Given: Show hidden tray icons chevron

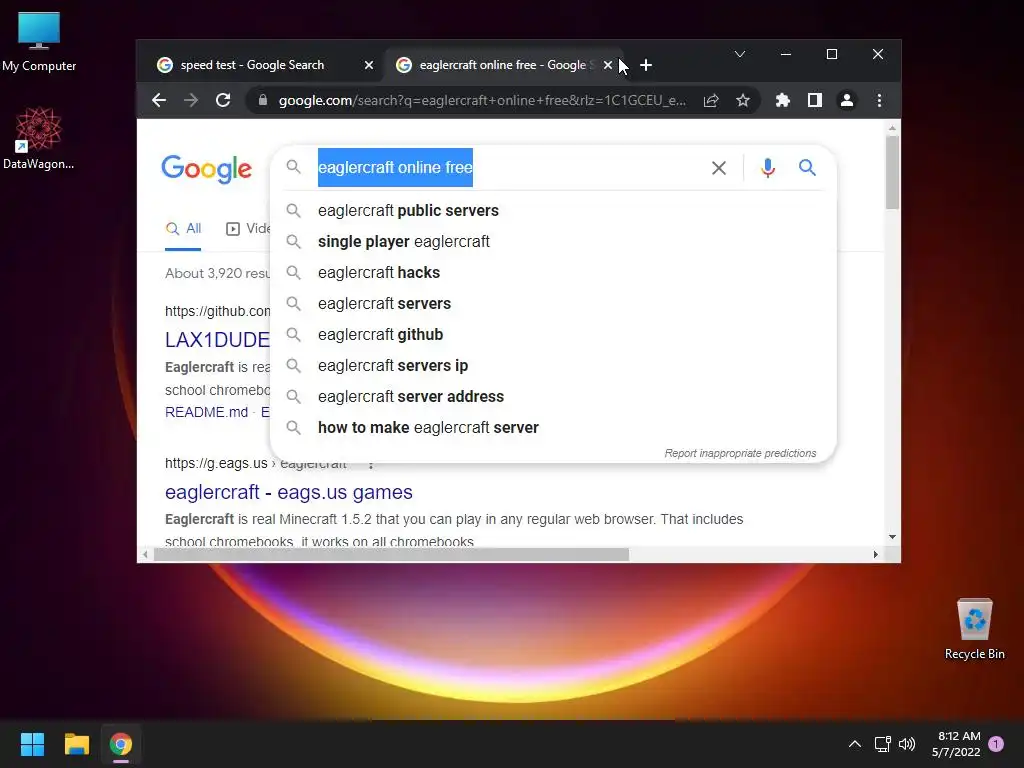Looking at the screenshot, I should point(854,744).
